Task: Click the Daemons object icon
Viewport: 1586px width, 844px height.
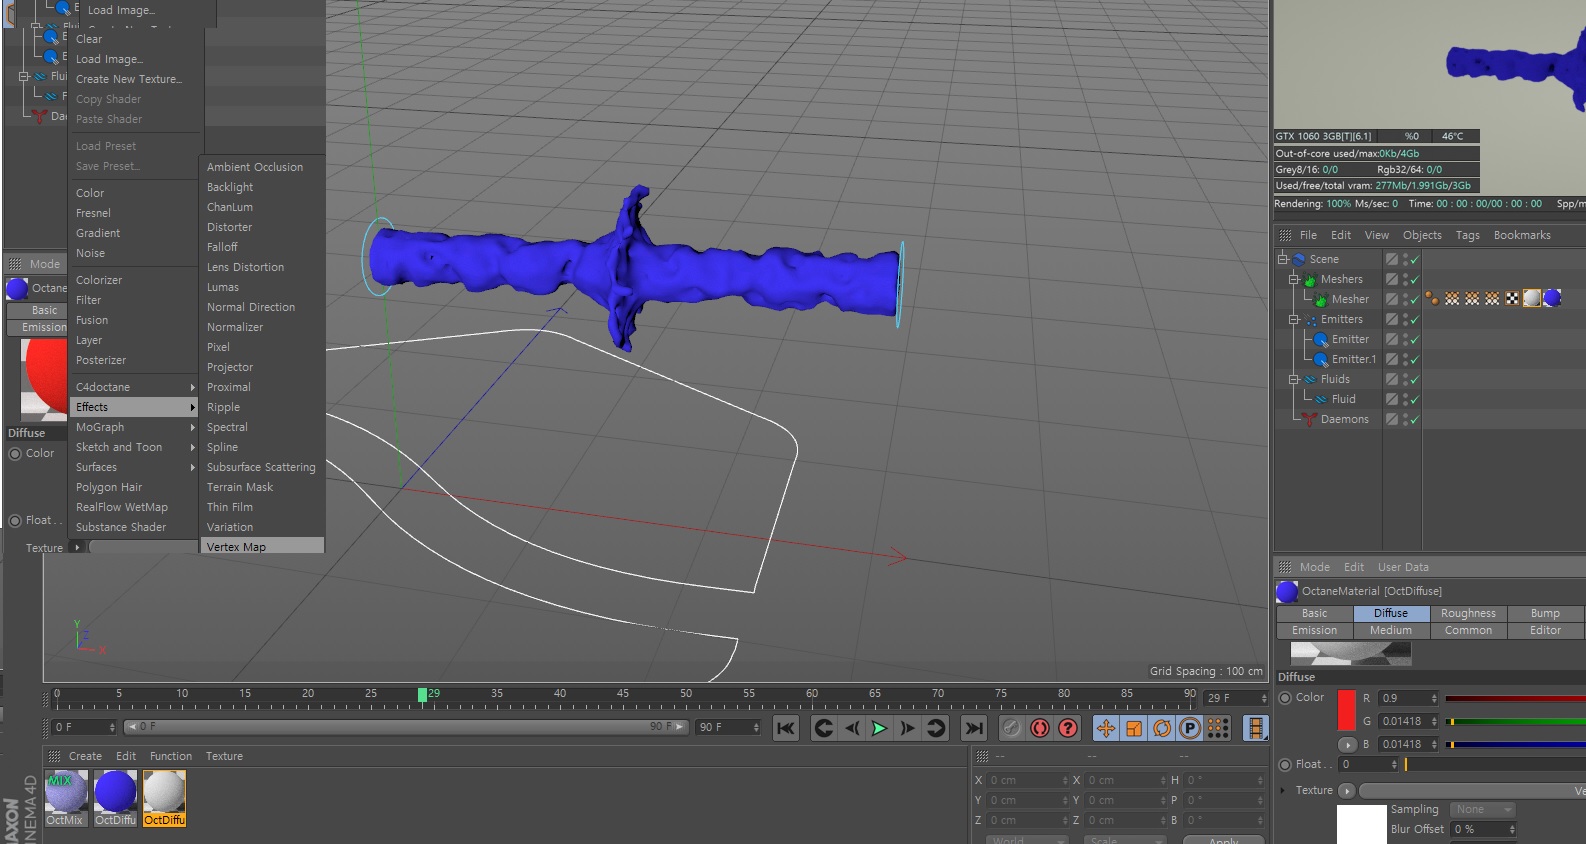Action: (x=1309, y=419)
